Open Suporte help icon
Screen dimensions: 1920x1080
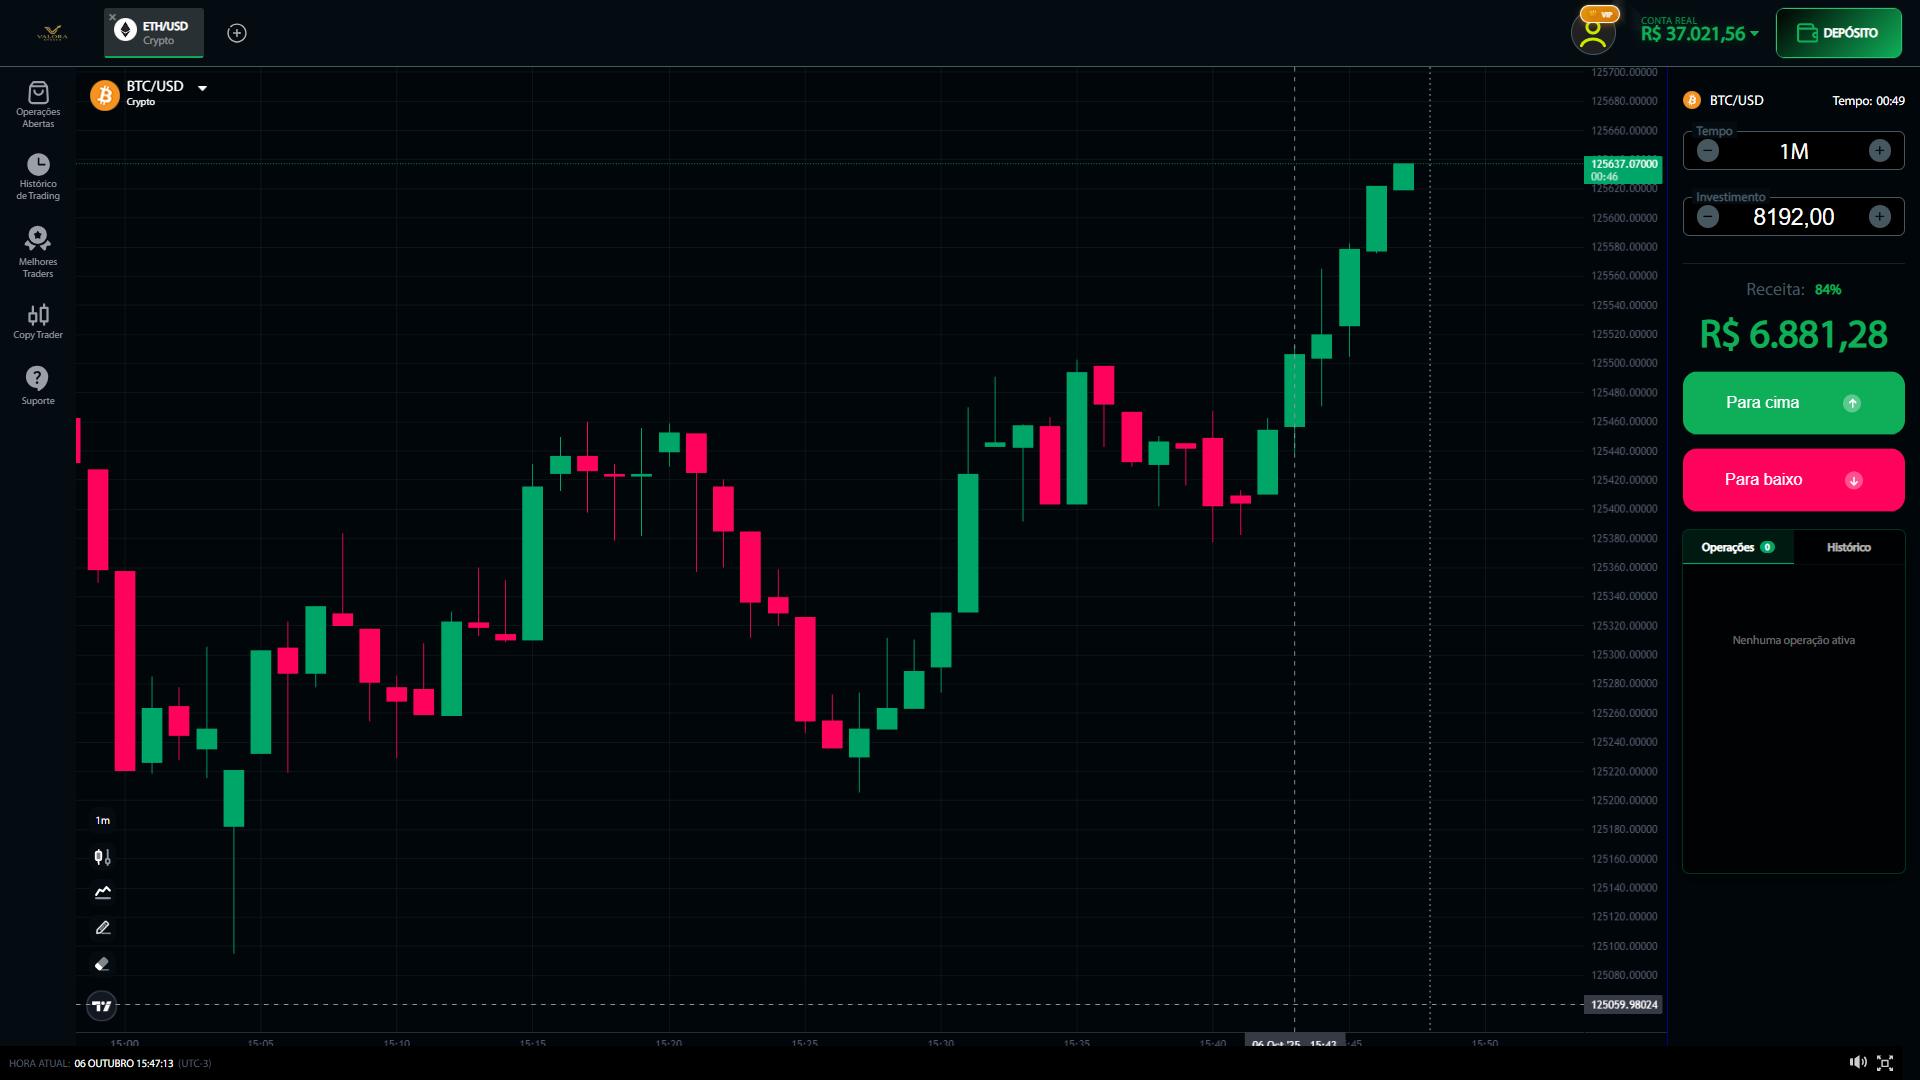tap(38, 385)
